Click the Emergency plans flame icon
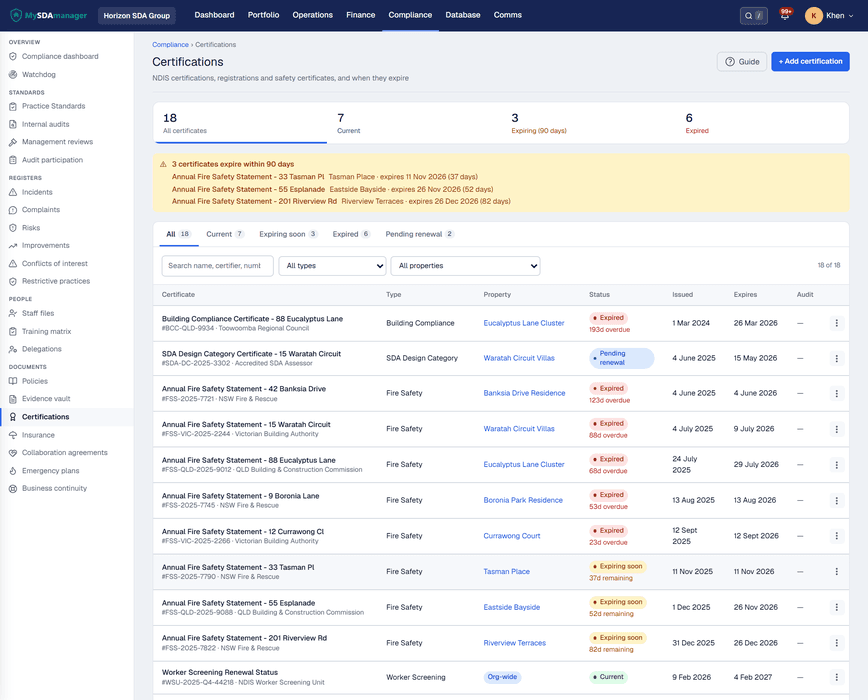 point(13,470)
